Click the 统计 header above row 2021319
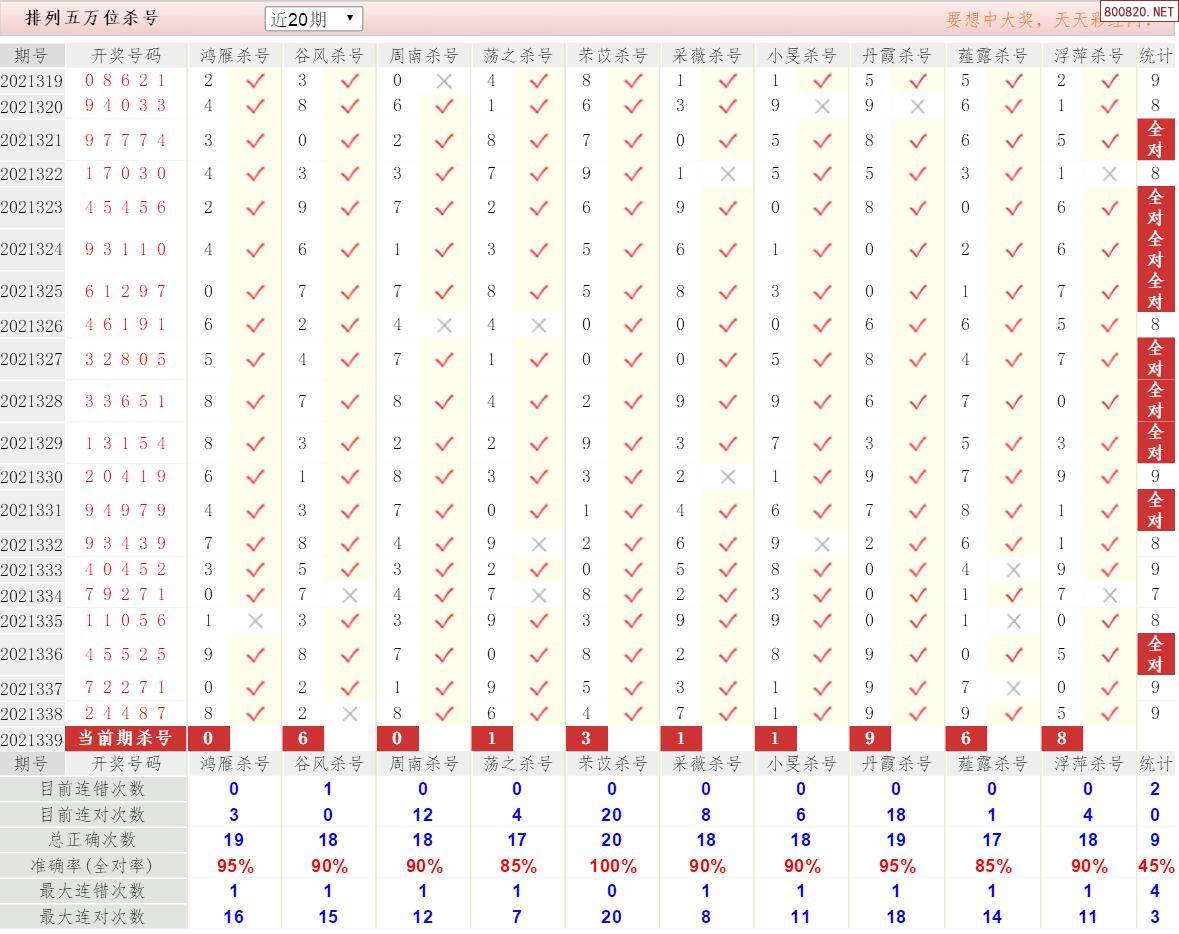This screenshot has height=934, width=1179. tap(1156, 56)
